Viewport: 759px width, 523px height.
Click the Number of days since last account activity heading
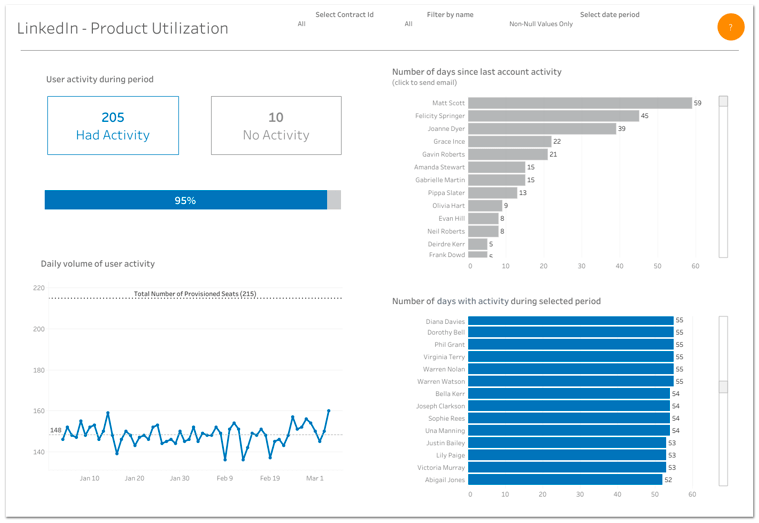pyautogui.click(x=477, y=72)
